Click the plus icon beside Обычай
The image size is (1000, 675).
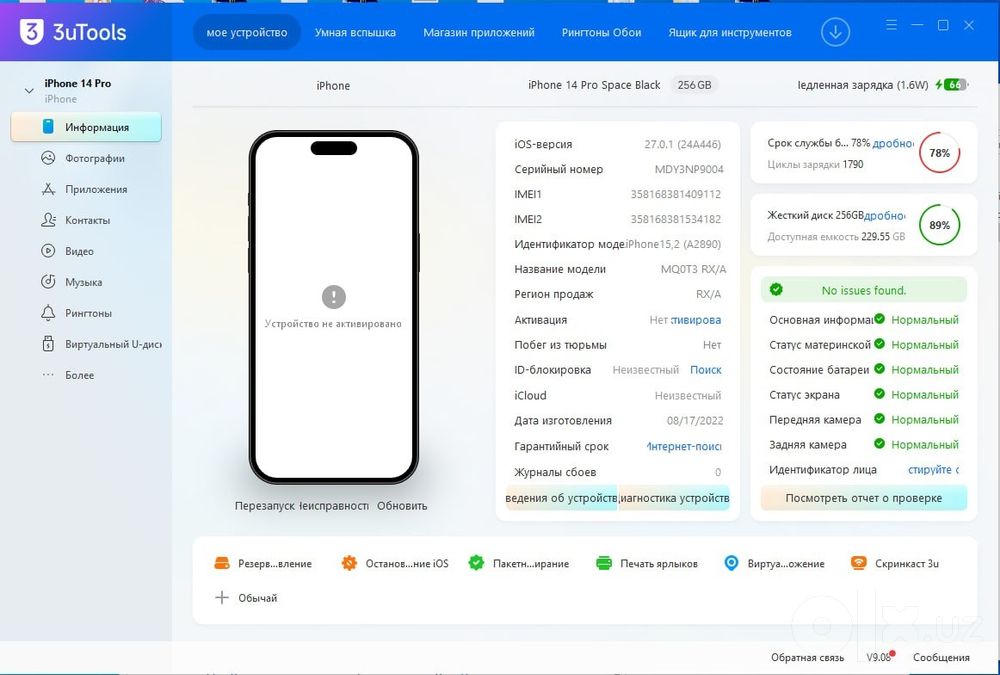[x=221, y=597]
